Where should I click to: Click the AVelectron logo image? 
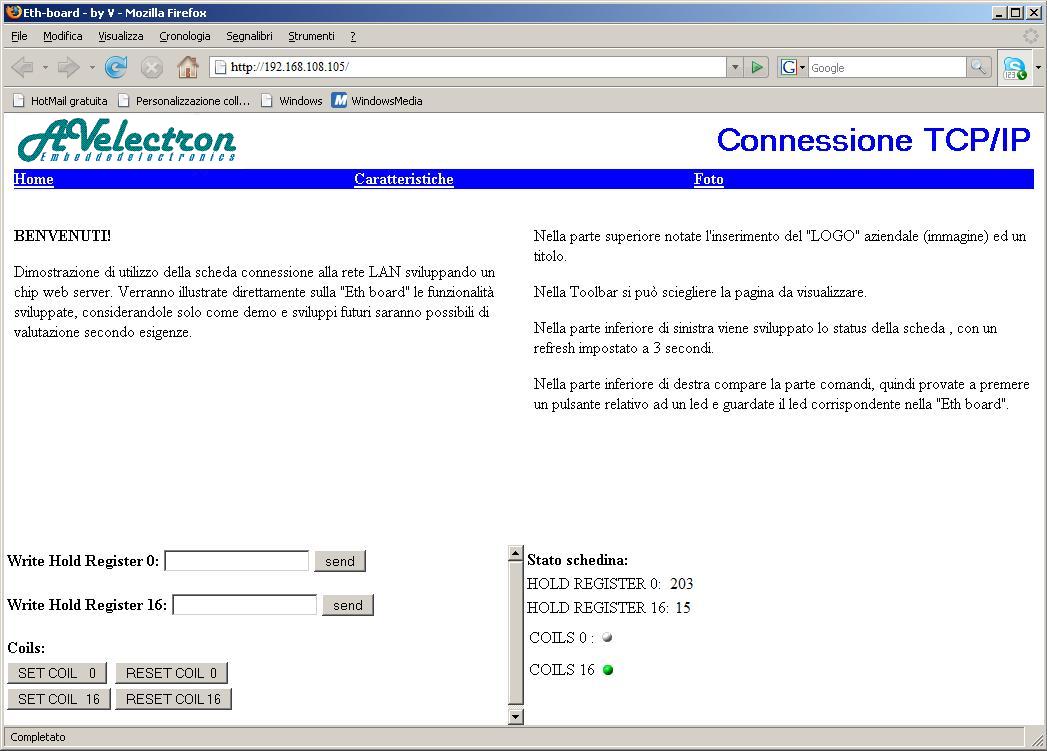click(126, 140)
